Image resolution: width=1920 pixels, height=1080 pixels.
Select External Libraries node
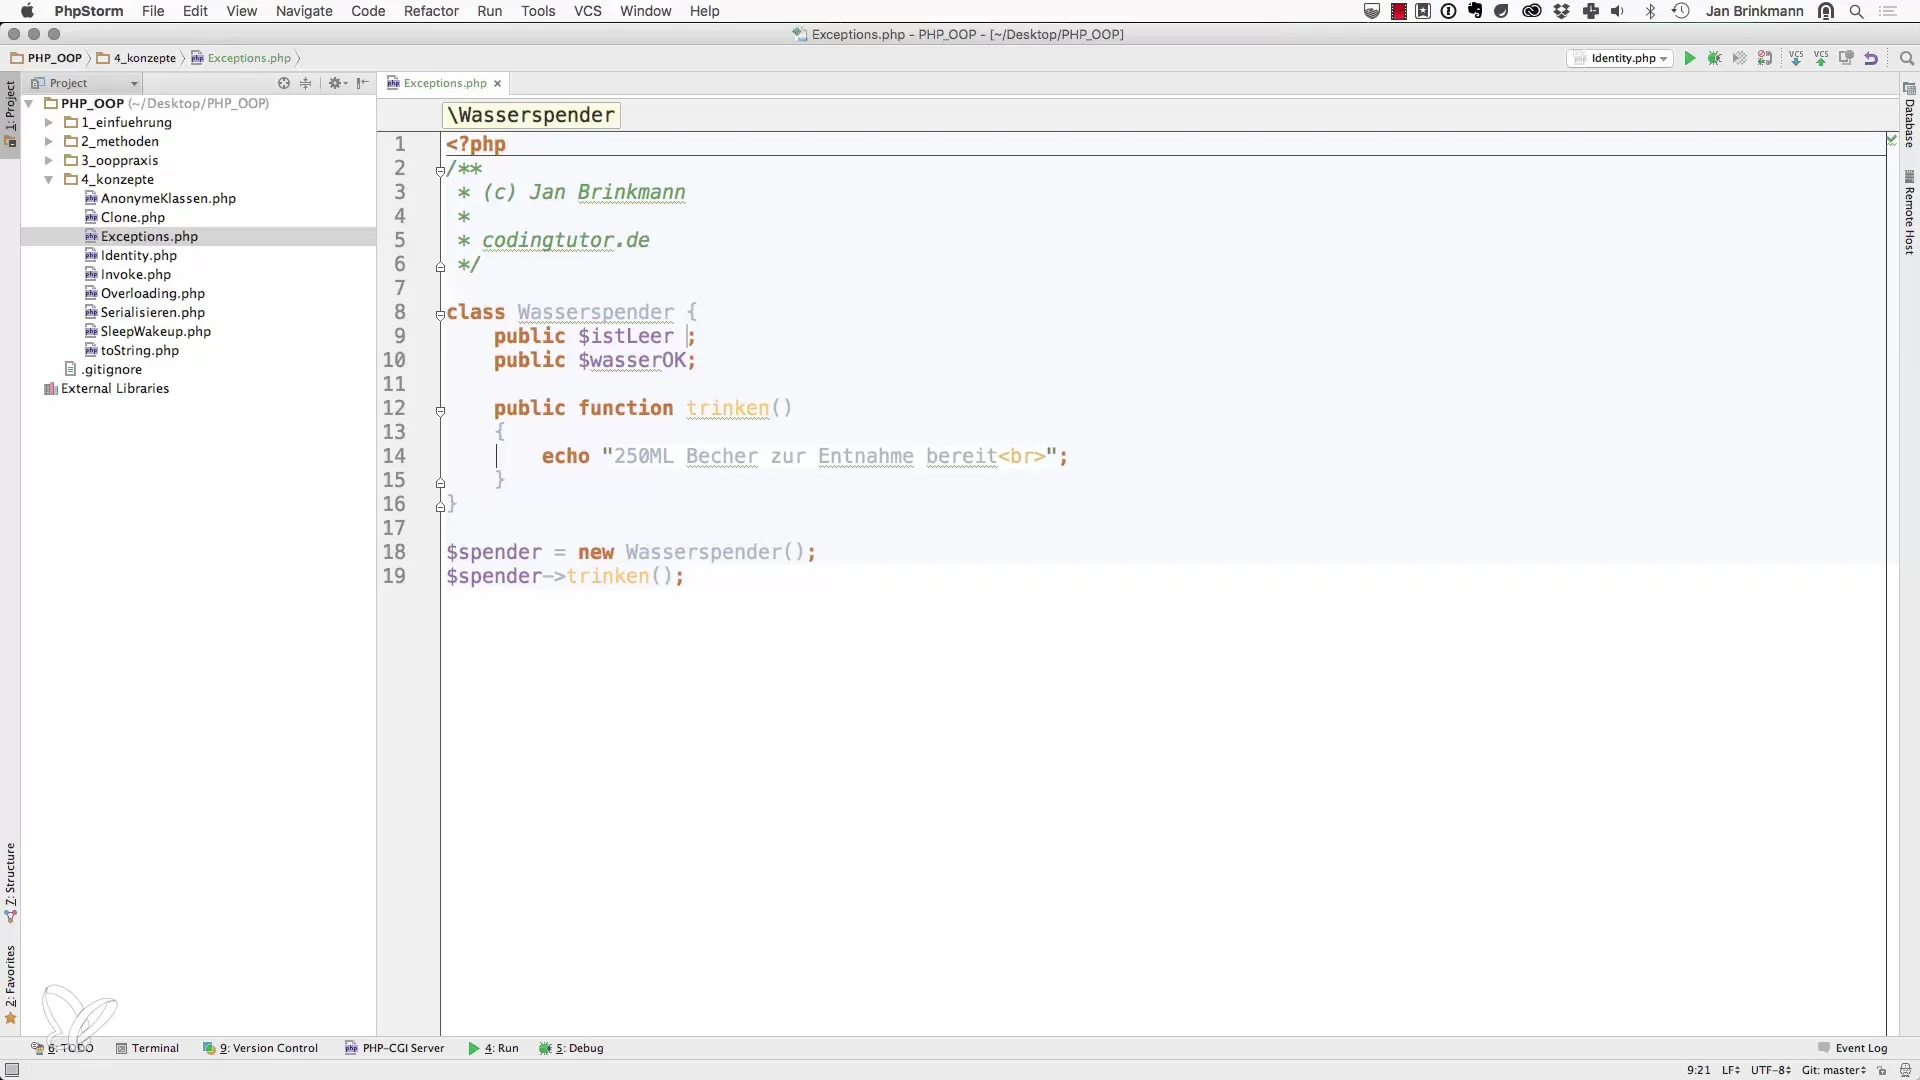tap(107, 388)
